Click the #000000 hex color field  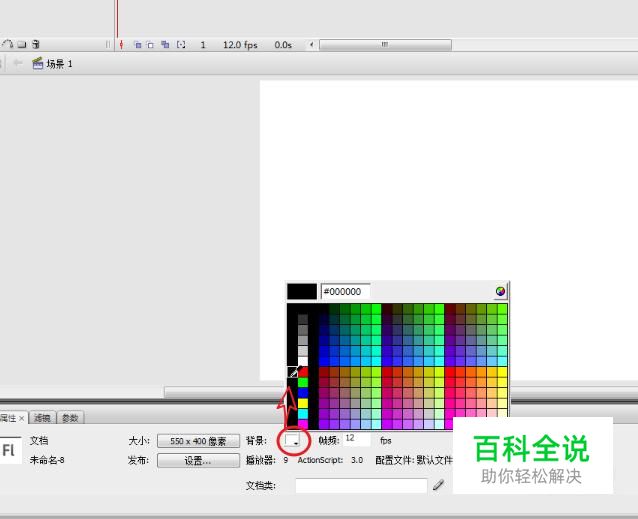(x=346, y=291)
